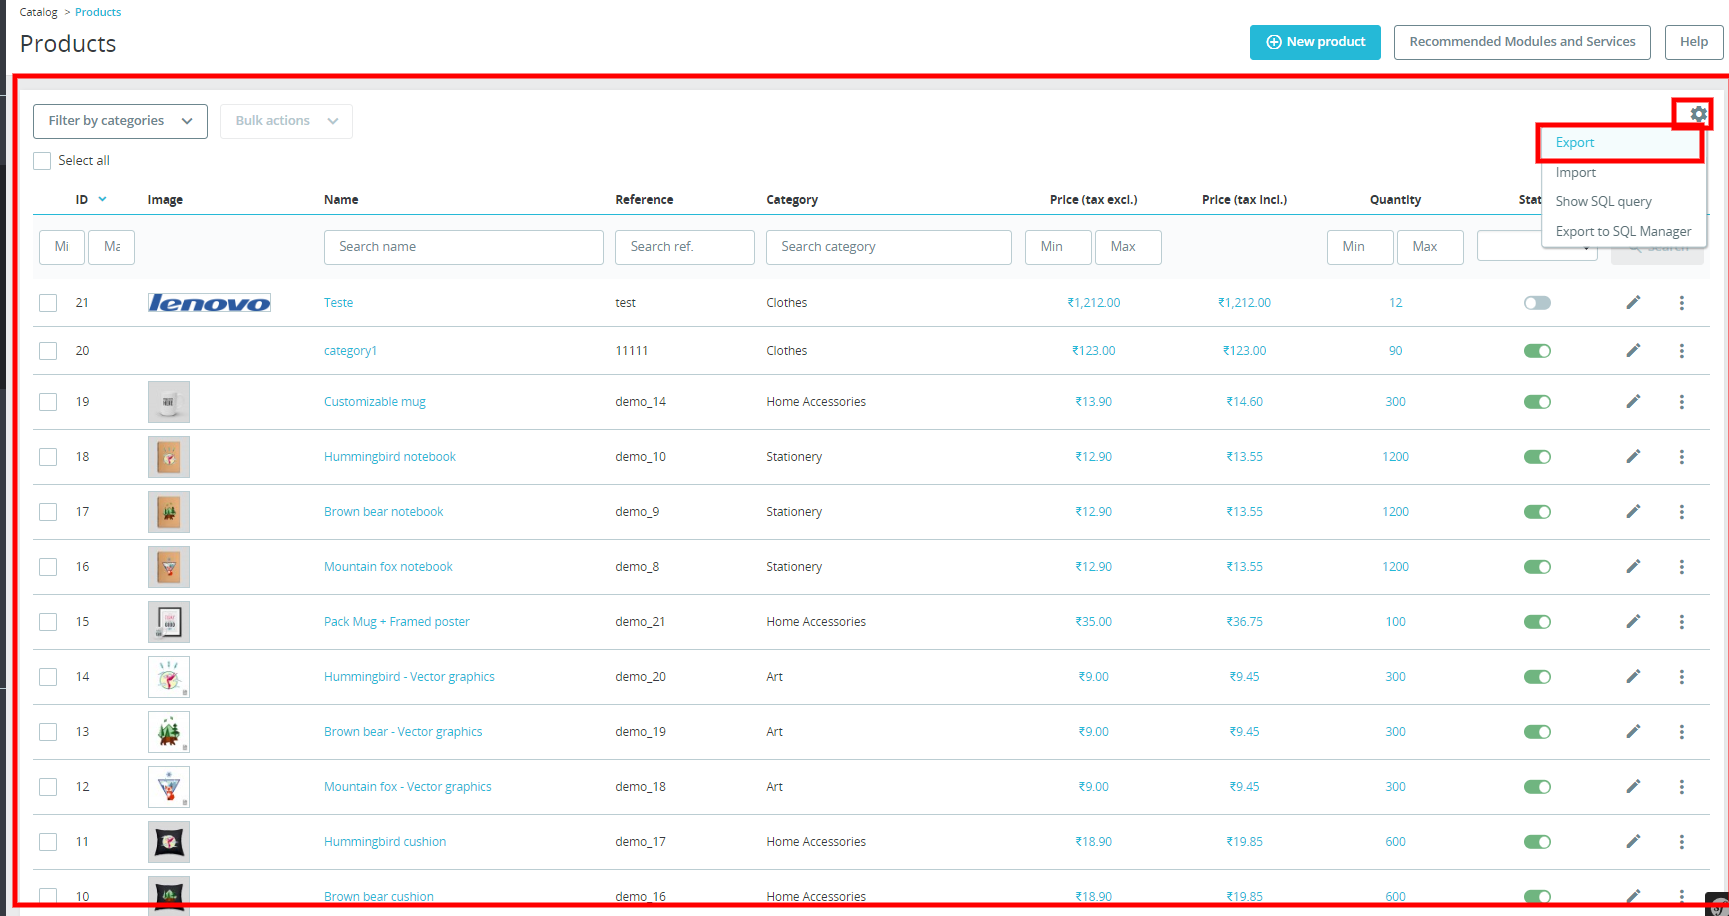This screenshot has width=1729, height=916.
Task: Click quantity 12 for Teste
Action: point(1395,303)
